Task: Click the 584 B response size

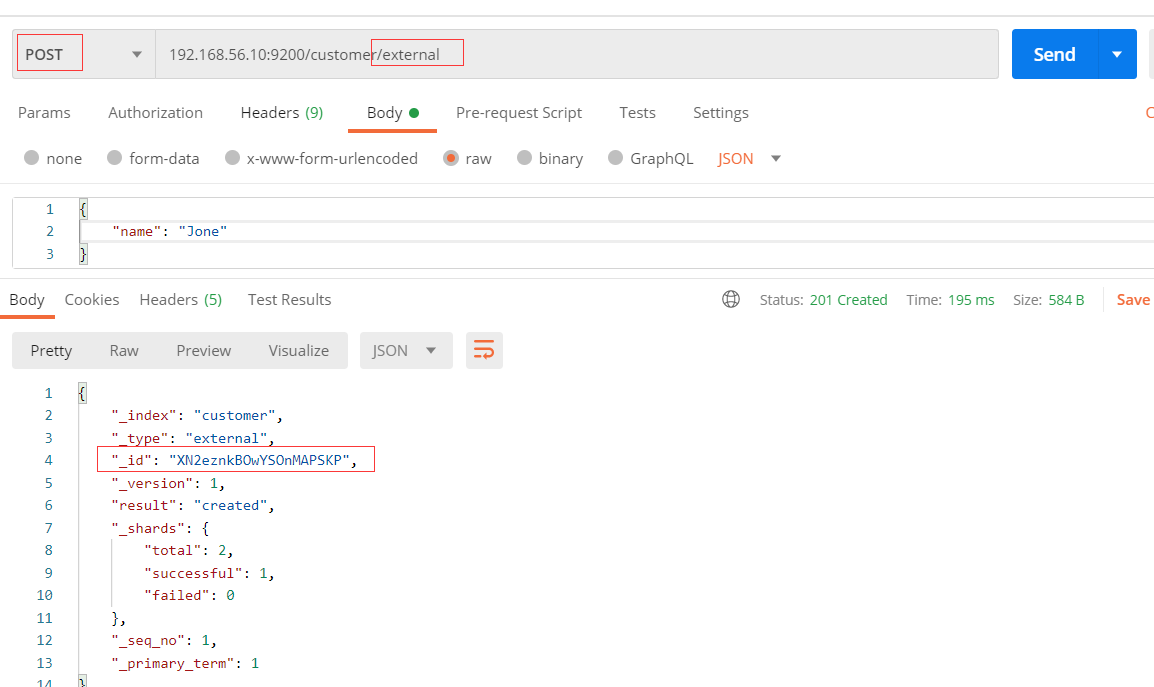Action: coord(1066,300)
